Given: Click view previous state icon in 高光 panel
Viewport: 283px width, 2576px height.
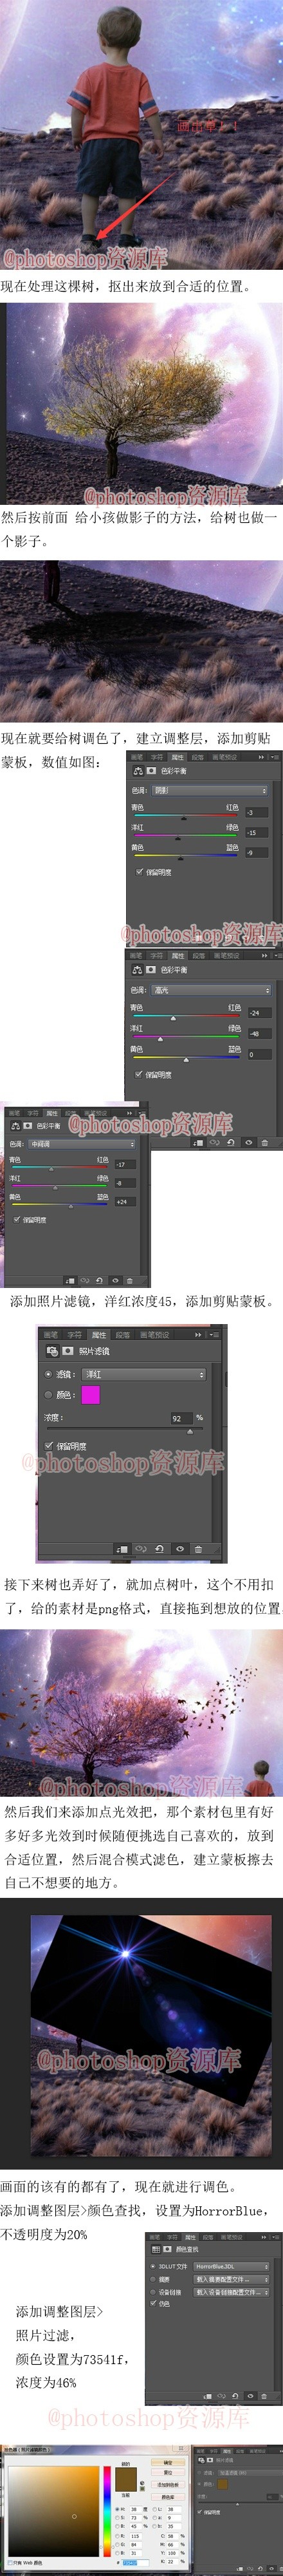Looking at the screenshot, I should tap(214, 1142).
